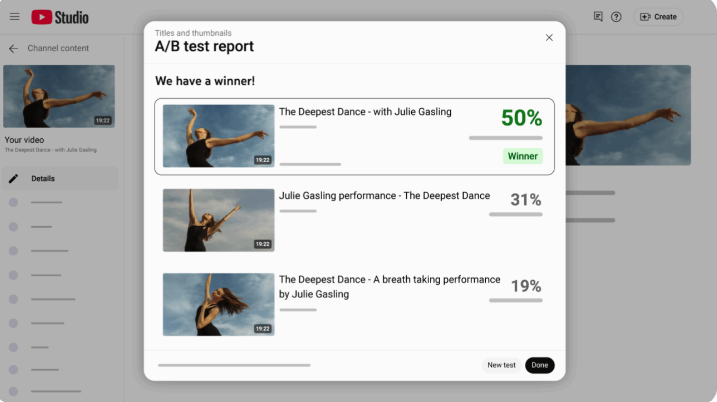
Task: Click the Channel content heading link
Action: pyautogui.click(x=60, y=48)
